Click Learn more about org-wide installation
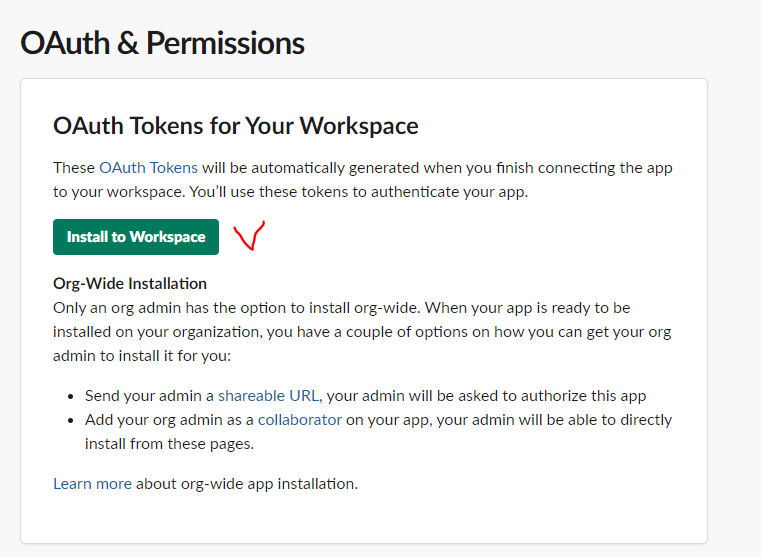The image size is (761, 557). [92, 484]
